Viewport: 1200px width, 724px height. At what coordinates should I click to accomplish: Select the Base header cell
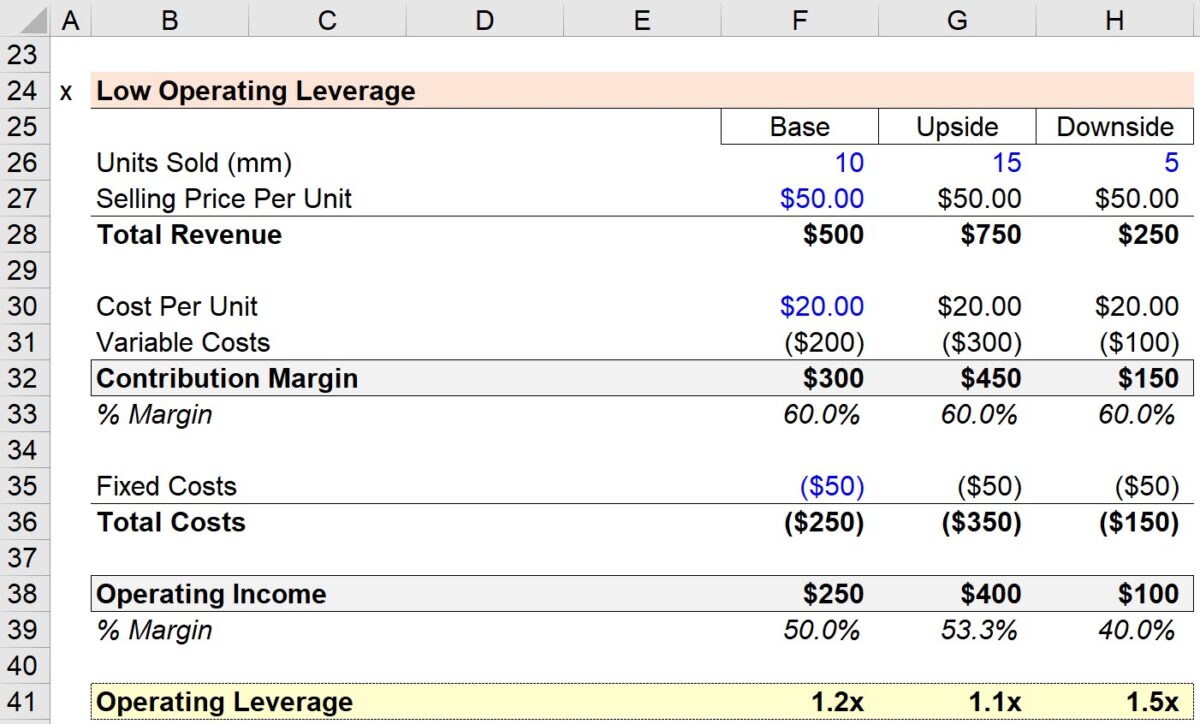tap(798, 126)
